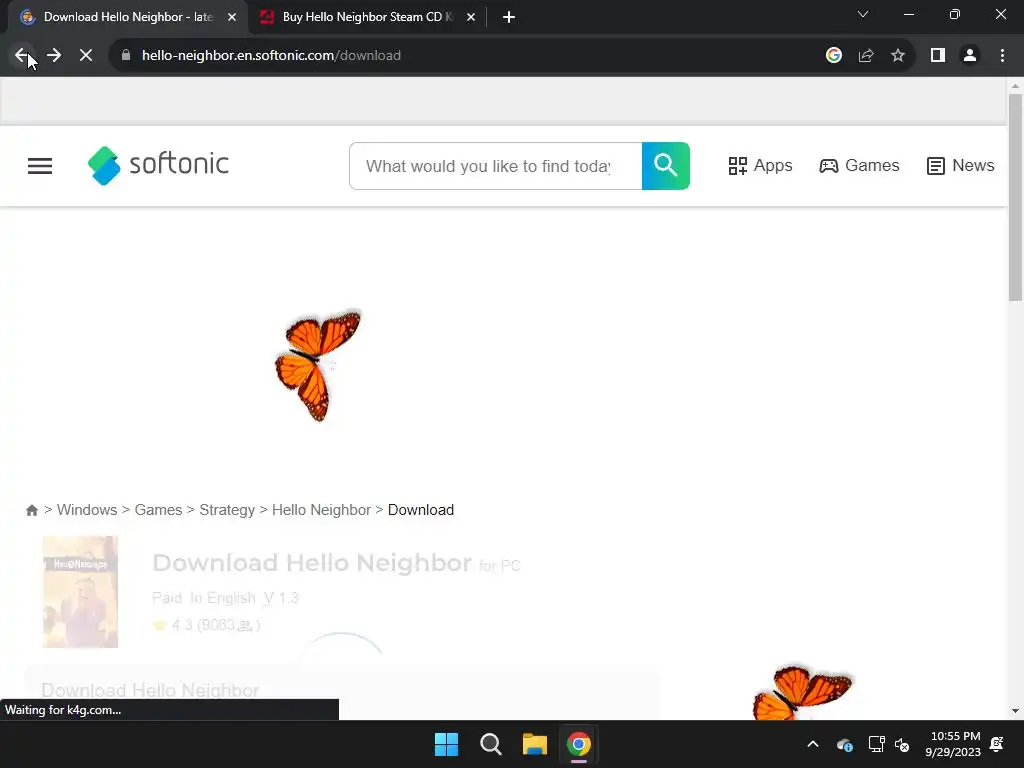Click the OneDrive cloud tray icon
1024x768 pixels.
(844, 744)
